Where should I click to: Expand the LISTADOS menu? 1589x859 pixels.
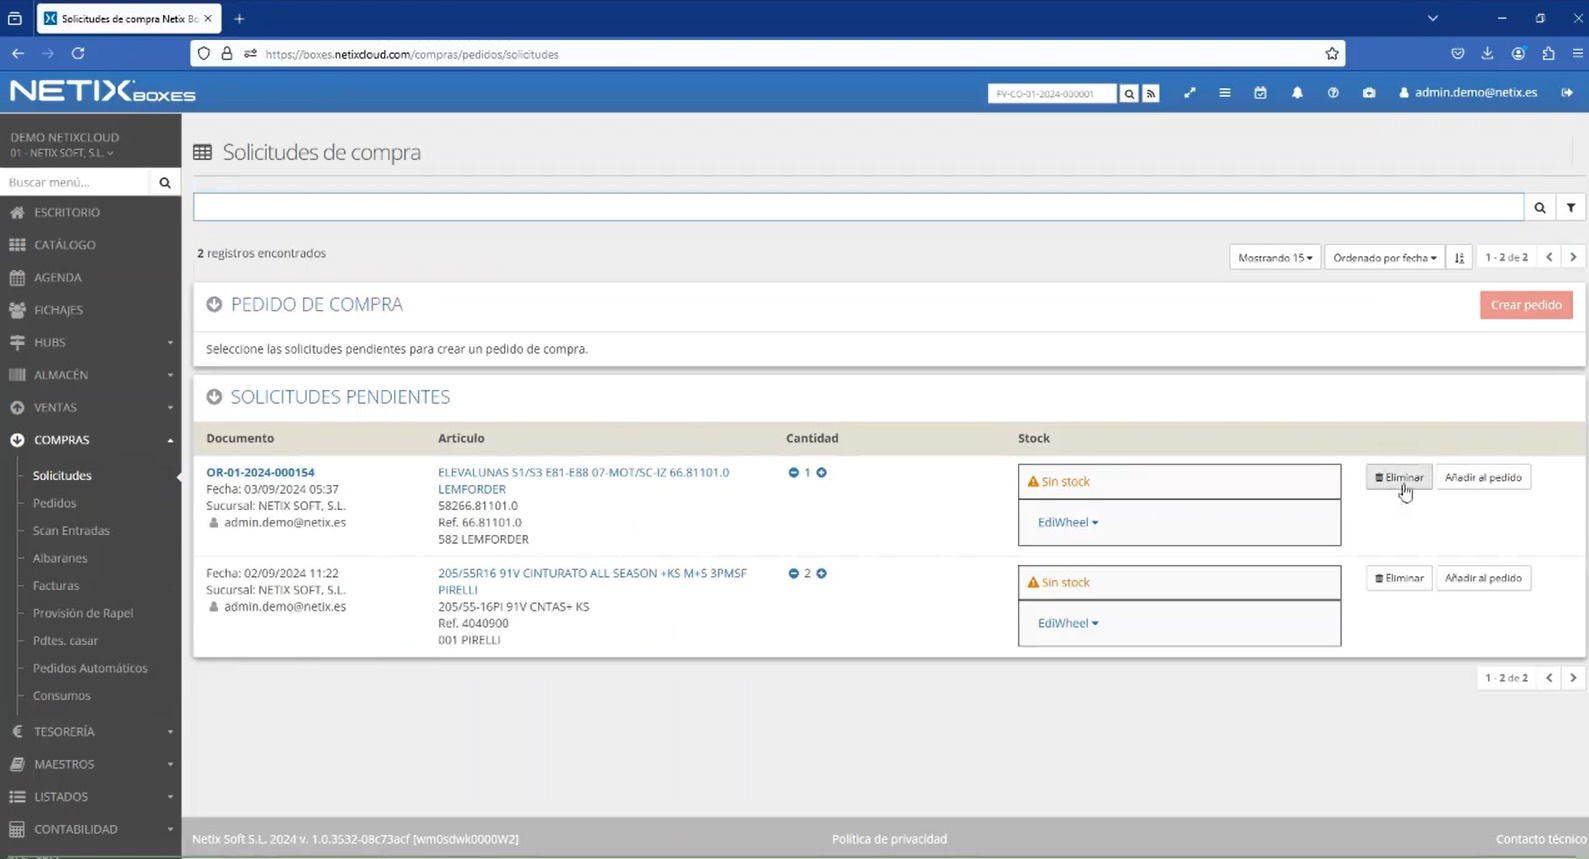90,797
